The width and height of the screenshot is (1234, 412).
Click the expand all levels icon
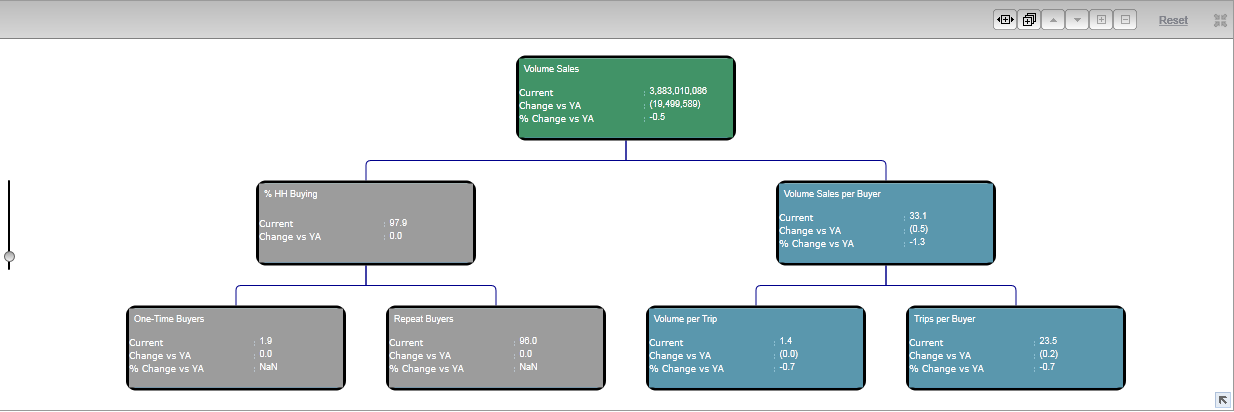click(1028, 20)
